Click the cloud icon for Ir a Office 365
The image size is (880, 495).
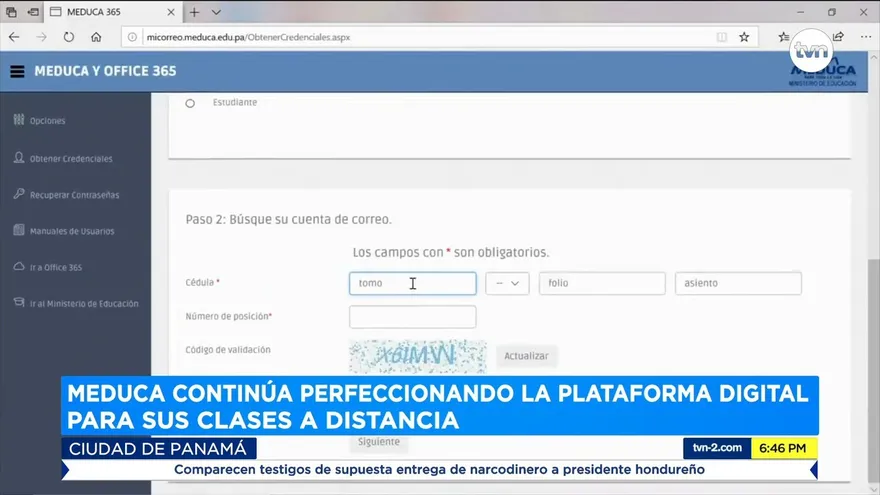pyautogui.click(x=19, y=267)
